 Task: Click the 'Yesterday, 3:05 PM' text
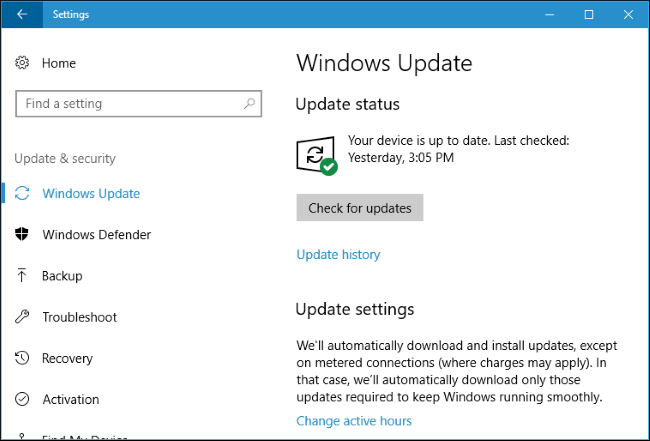(401, 158)
